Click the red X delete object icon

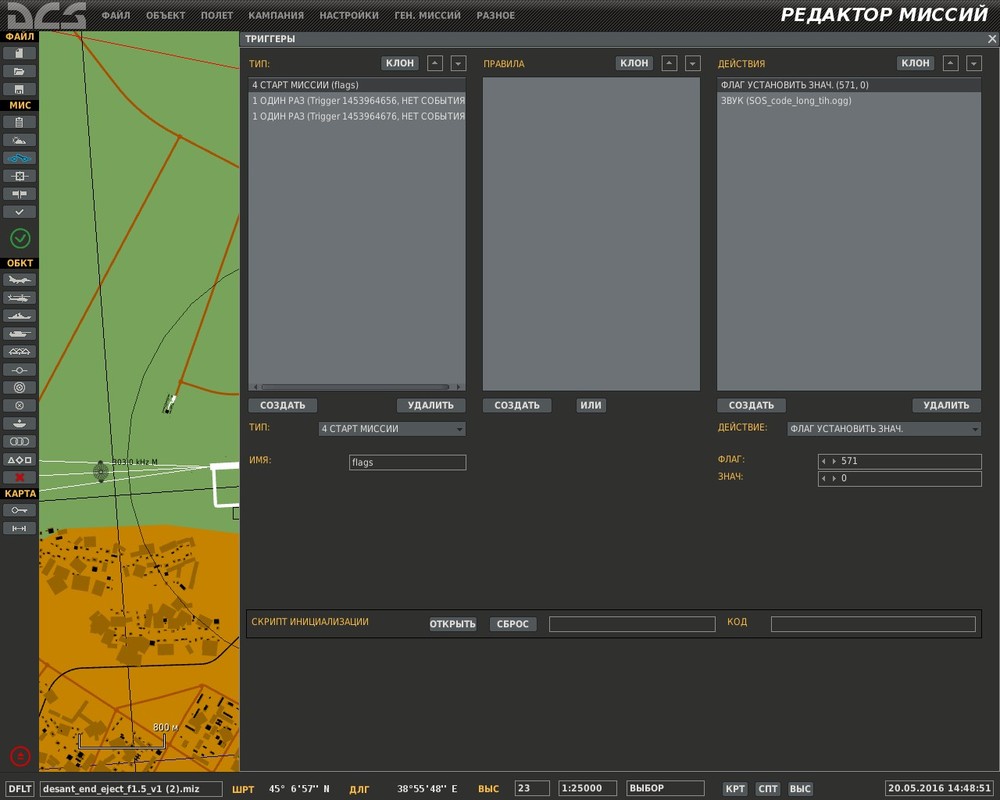click(x=20, y=477)
